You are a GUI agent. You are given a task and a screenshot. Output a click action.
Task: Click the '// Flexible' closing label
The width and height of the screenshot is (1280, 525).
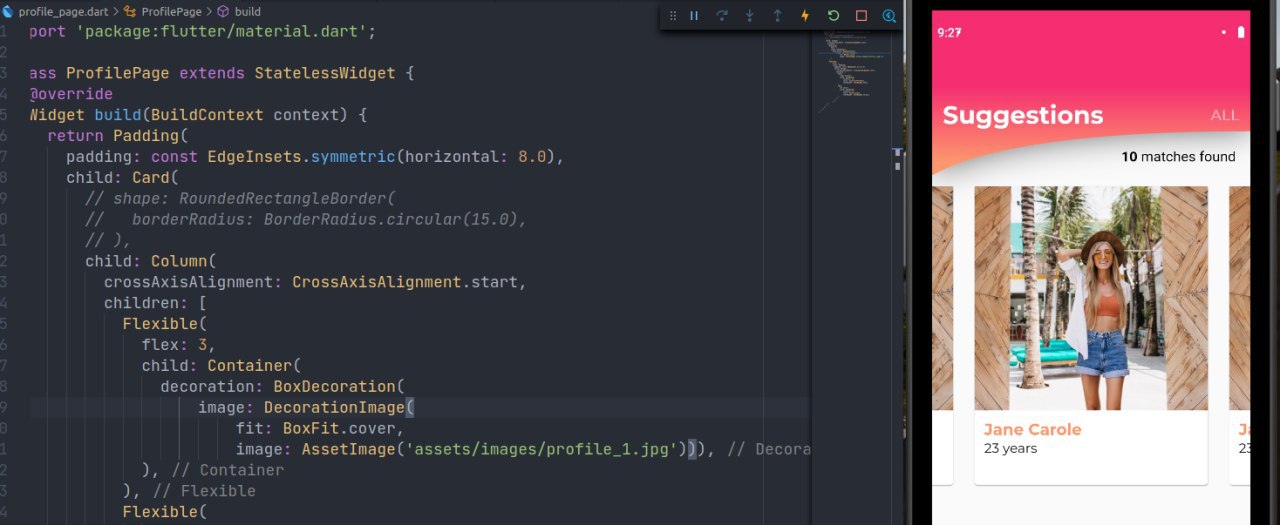tap(203, 492)
